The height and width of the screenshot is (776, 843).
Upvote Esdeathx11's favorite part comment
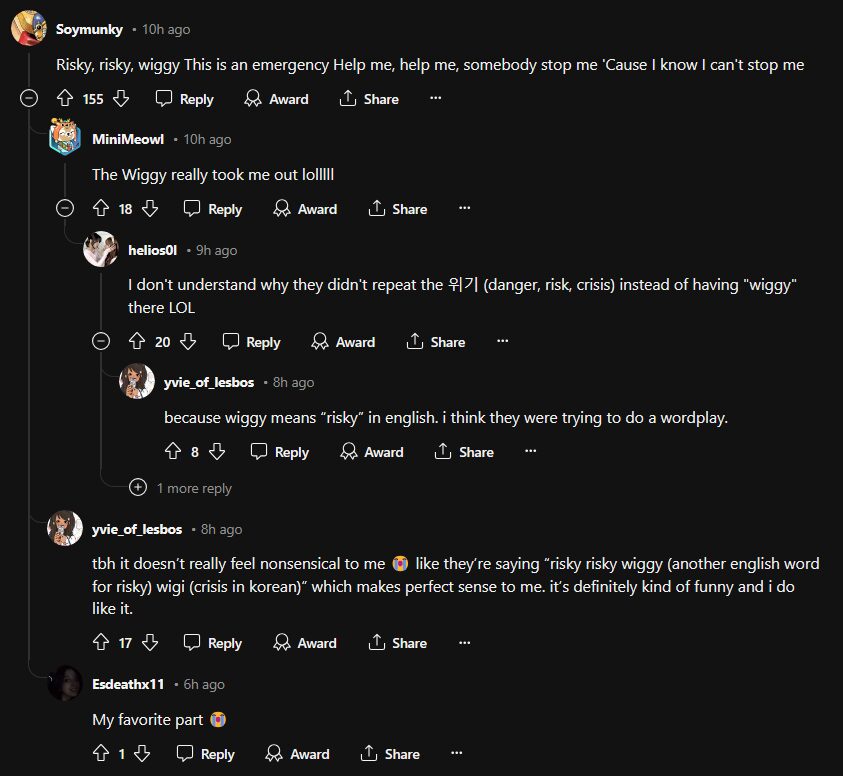101,754
